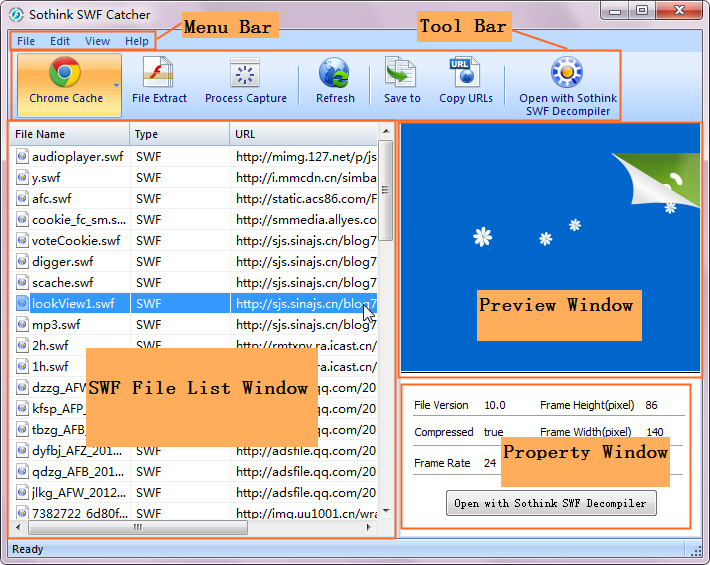Click the file icon beside qdzg_AFB_201...
The height and width of the screenshot is (565, 710).
[22, 471]
